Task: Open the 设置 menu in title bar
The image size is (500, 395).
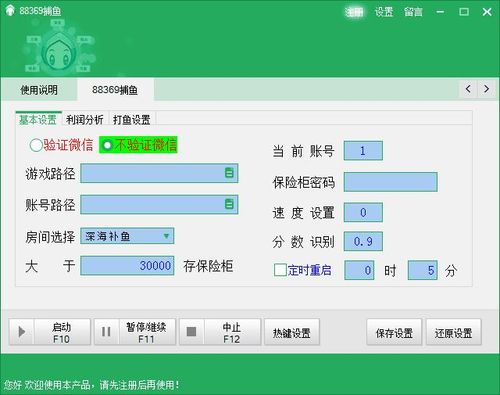Action: coord(384,12)
